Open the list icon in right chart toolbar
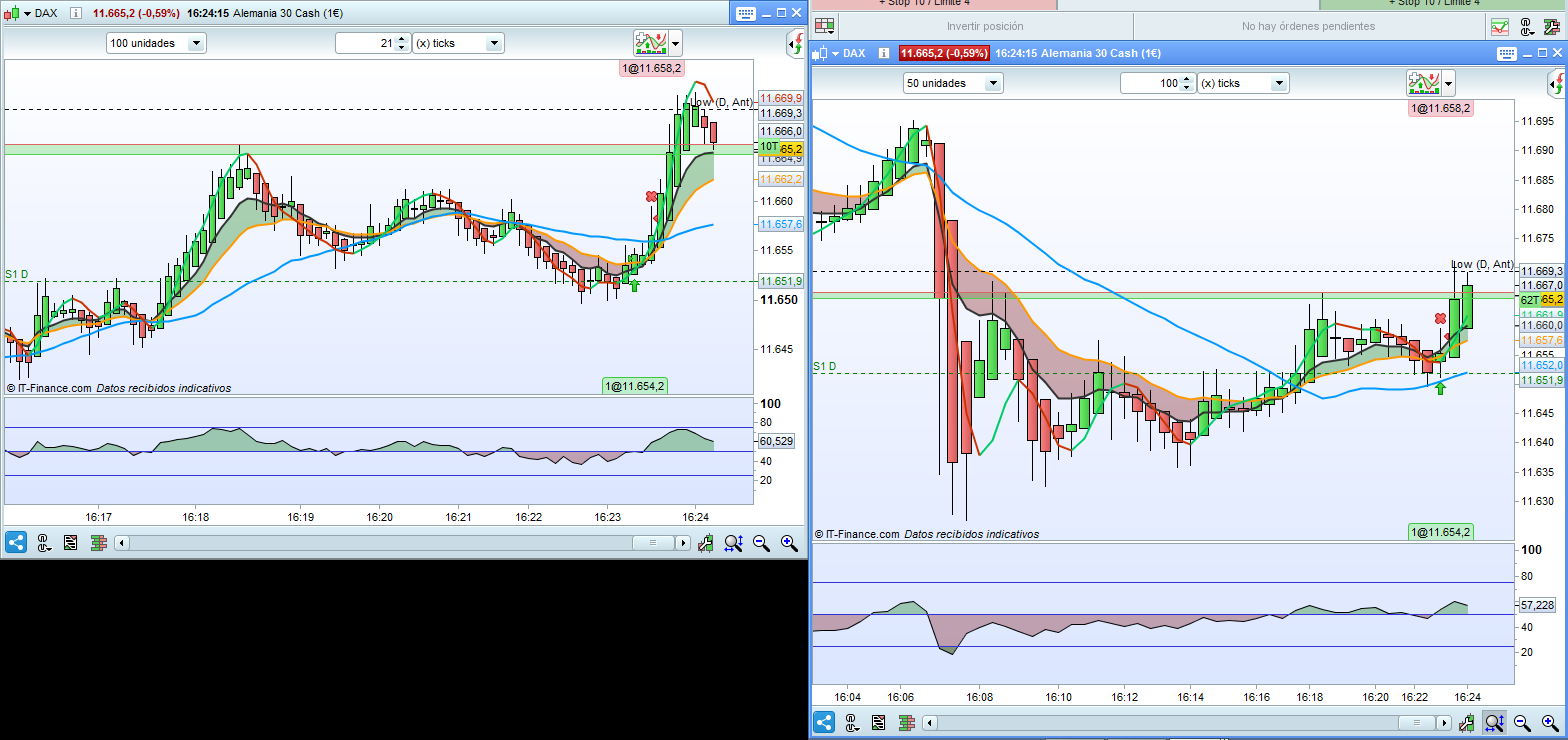Viewport: 1568px width, 740px height. (879, 722)
